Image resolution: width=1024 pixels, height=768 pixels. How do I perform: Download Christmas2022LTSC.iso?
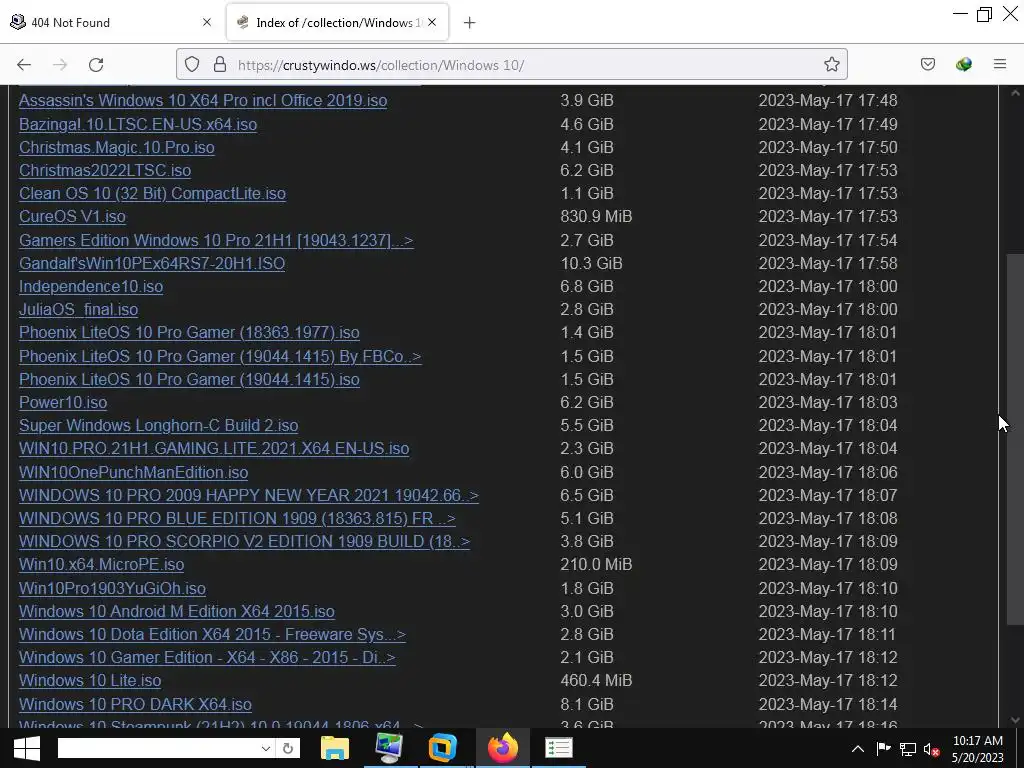pyautogui.click(x=105, y=170)
